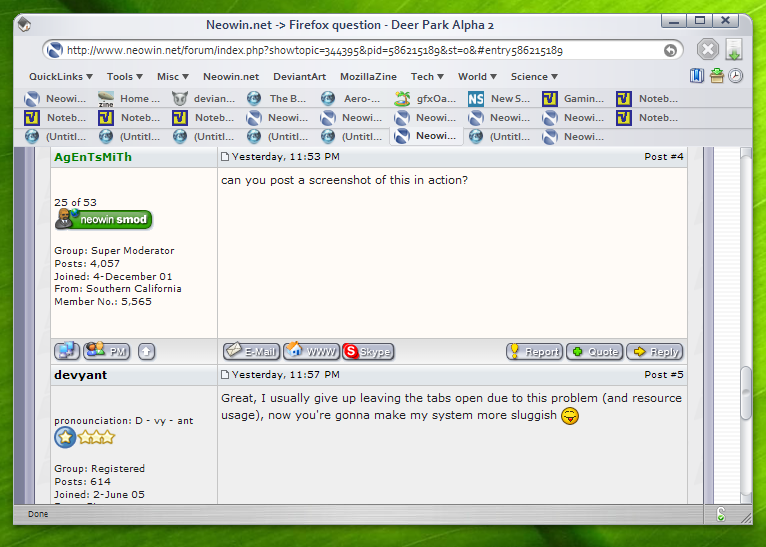Open the History clock icon
This screenshot has height=547, width=766.
click(x=735, y=76)
